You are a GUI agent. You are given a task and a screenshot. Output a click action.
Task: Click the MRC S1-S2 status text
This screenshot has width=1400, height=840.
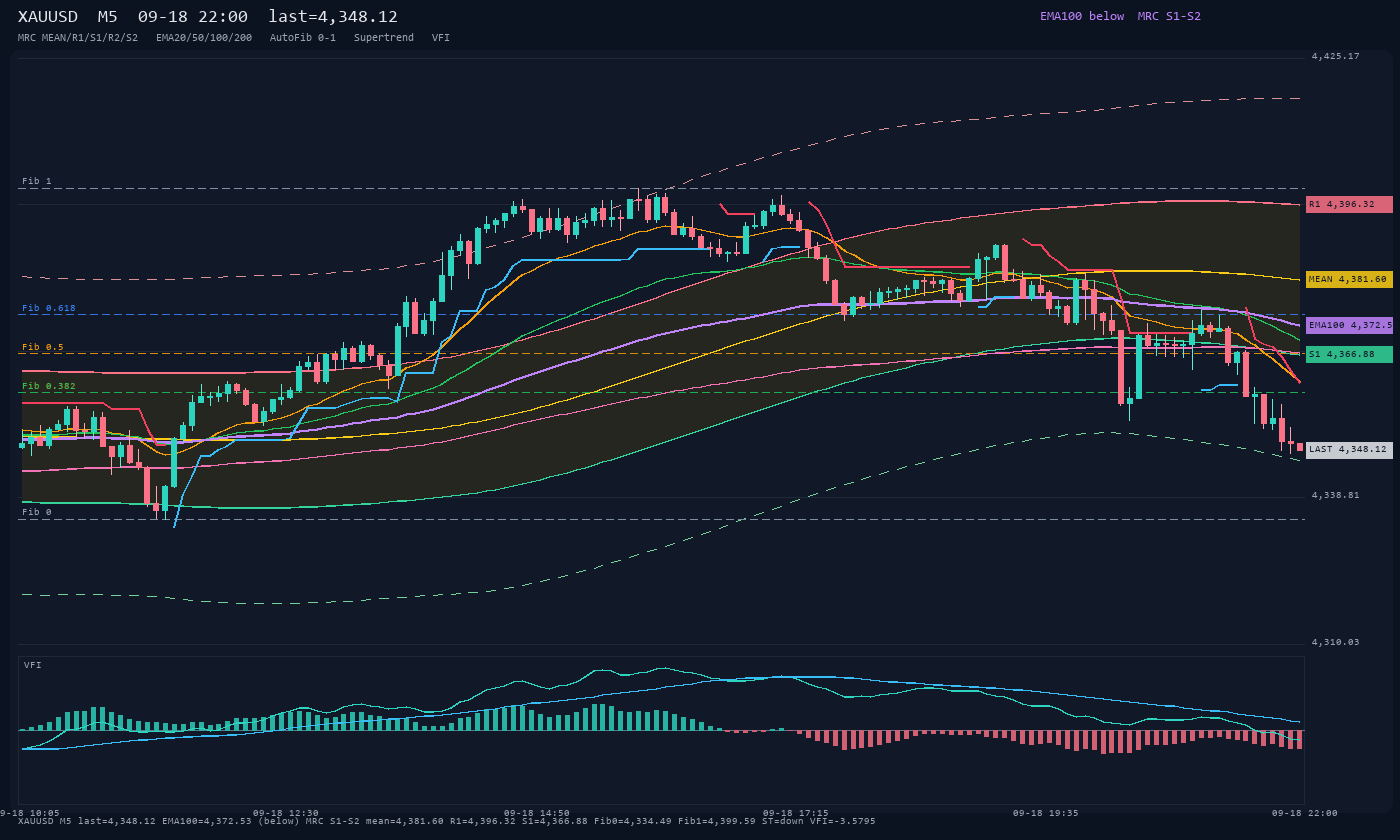pos(1169,16)
